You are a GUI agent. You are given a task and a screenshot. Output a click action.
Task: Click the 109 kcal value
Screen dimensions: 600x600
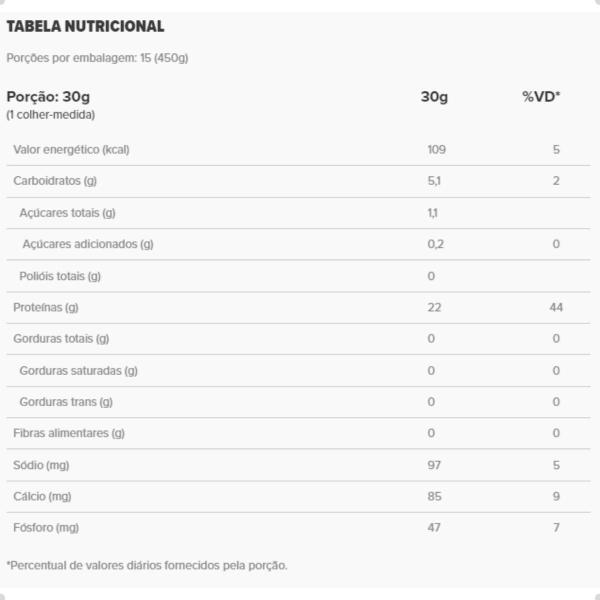pos(437,150)
